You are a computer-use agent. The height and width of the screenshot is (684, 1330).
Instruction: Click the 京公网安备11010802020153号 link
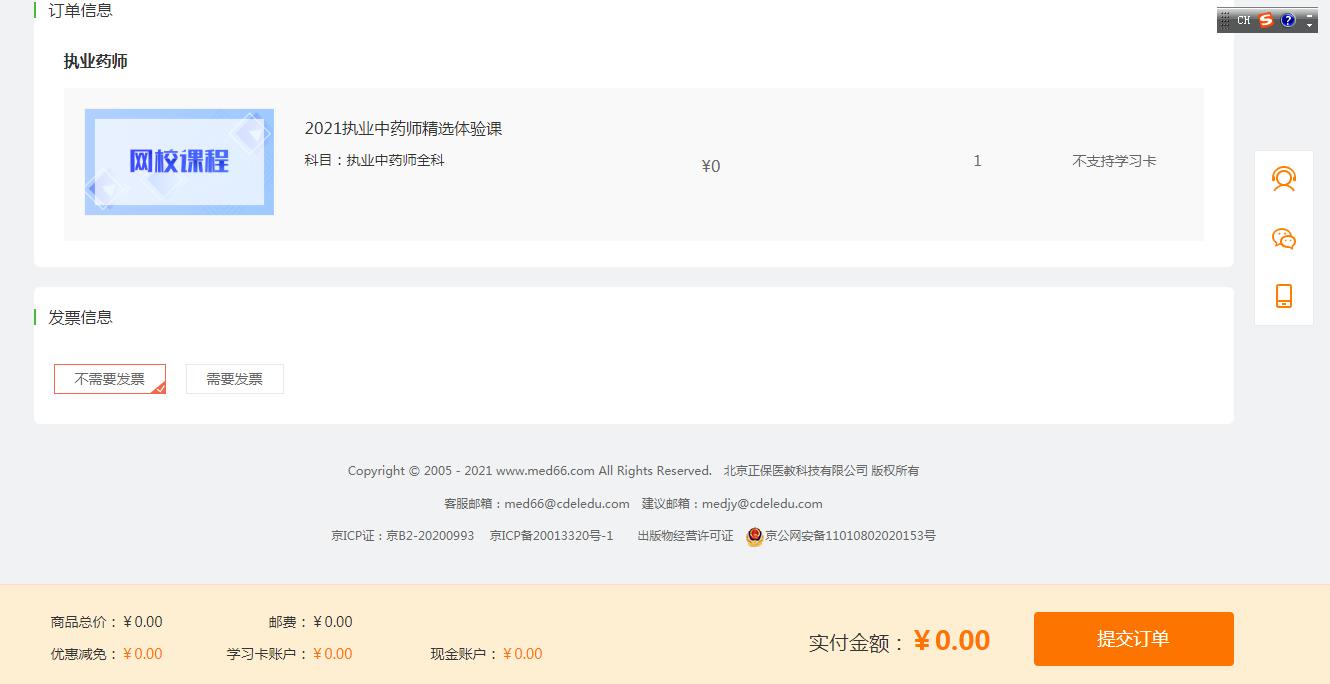pos(850,536)
